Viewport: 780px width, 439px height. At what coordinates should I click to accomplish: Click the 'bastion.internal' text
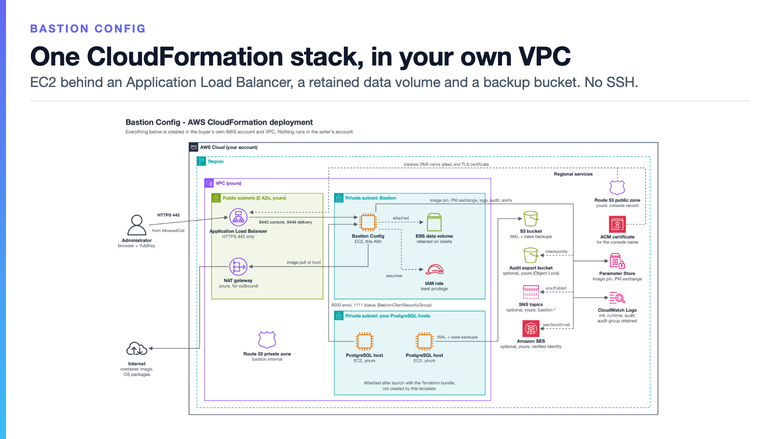(267, 359)
